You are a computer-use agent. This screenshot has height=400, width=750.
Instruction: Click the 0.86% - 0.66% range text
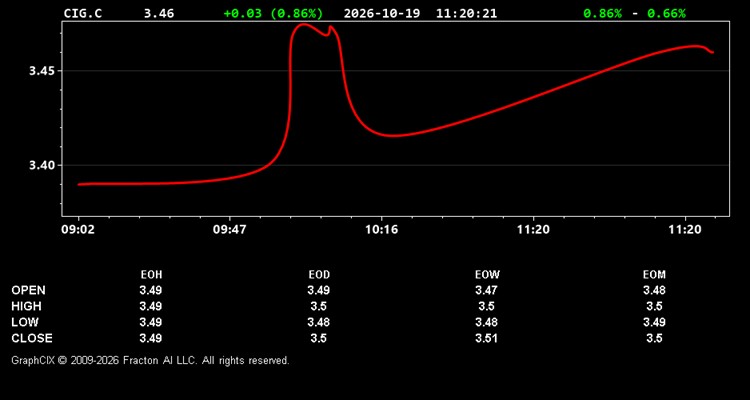click(x=634, y=13)
